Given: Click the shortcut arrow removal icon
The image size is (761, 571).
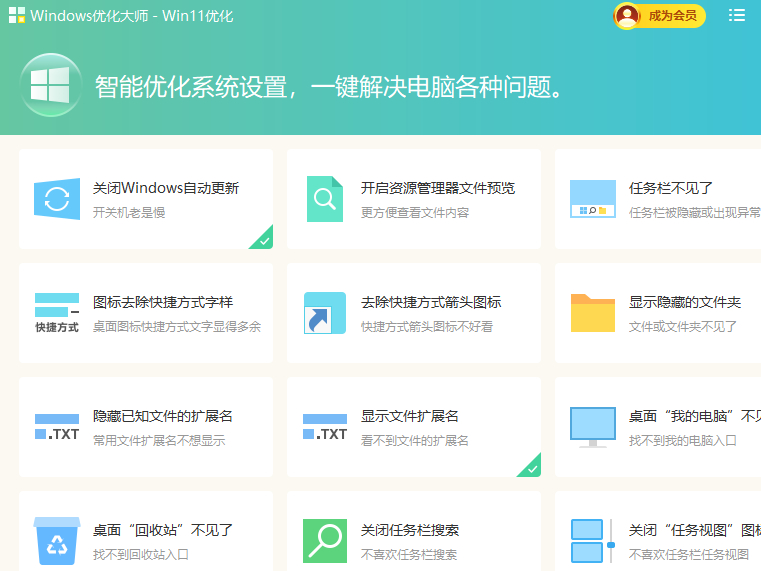Looking at the screenshot, I should [x=325, y=313].
